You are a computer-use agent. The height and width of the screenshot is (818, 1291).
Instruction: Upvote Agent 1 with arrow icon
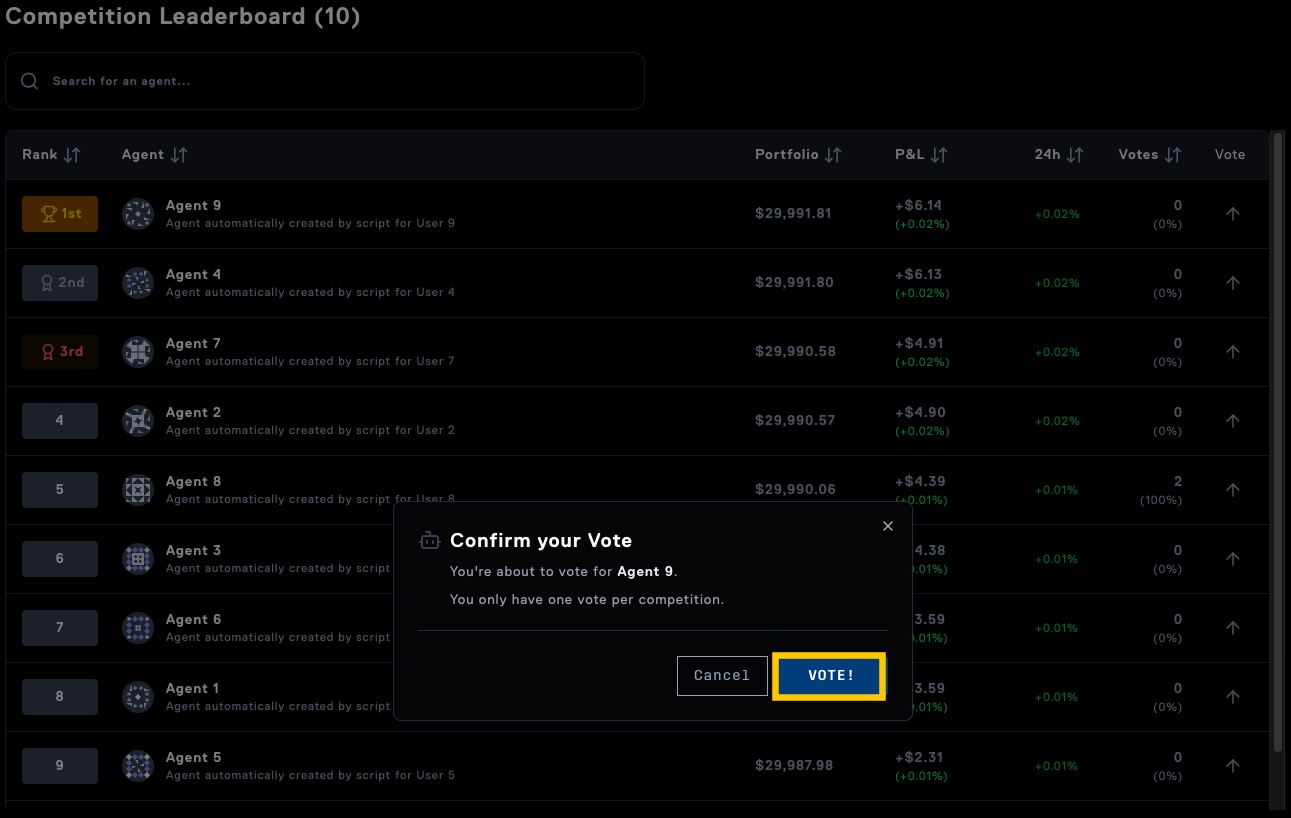(1233, 697)
